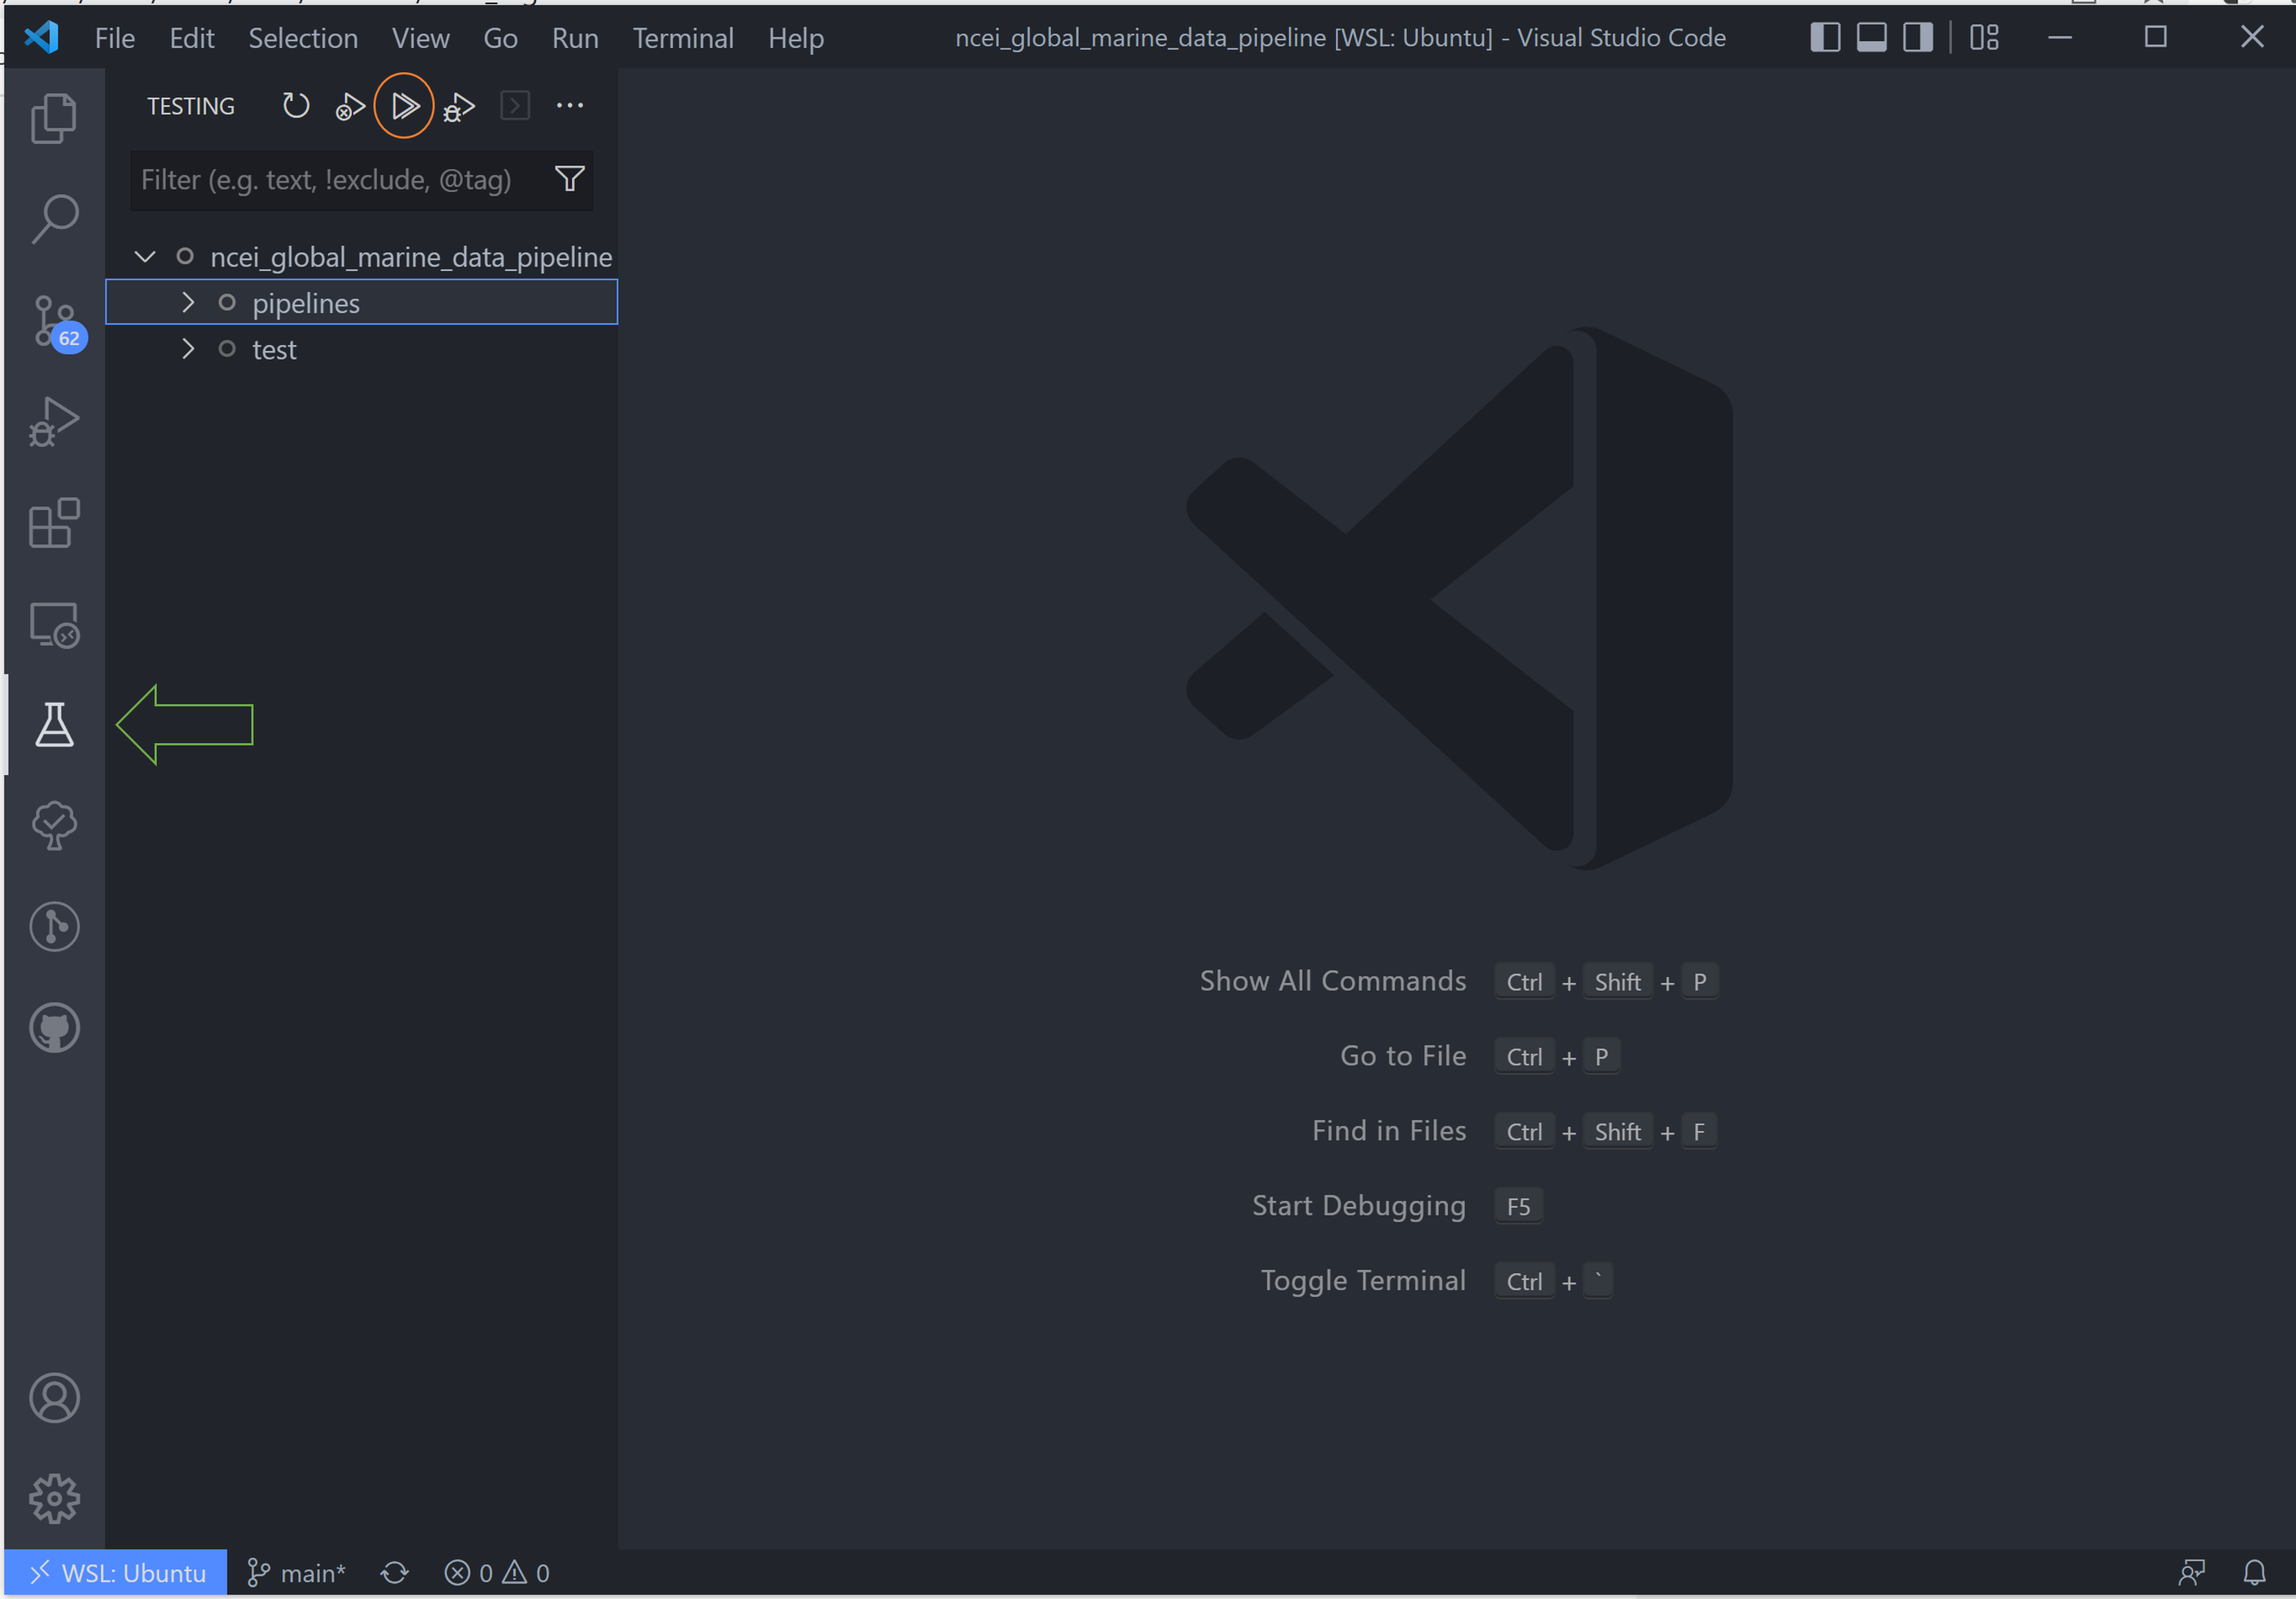
Task: Open the Manage gear menu
Action: pyautogui.click(x=54, y=1498)
